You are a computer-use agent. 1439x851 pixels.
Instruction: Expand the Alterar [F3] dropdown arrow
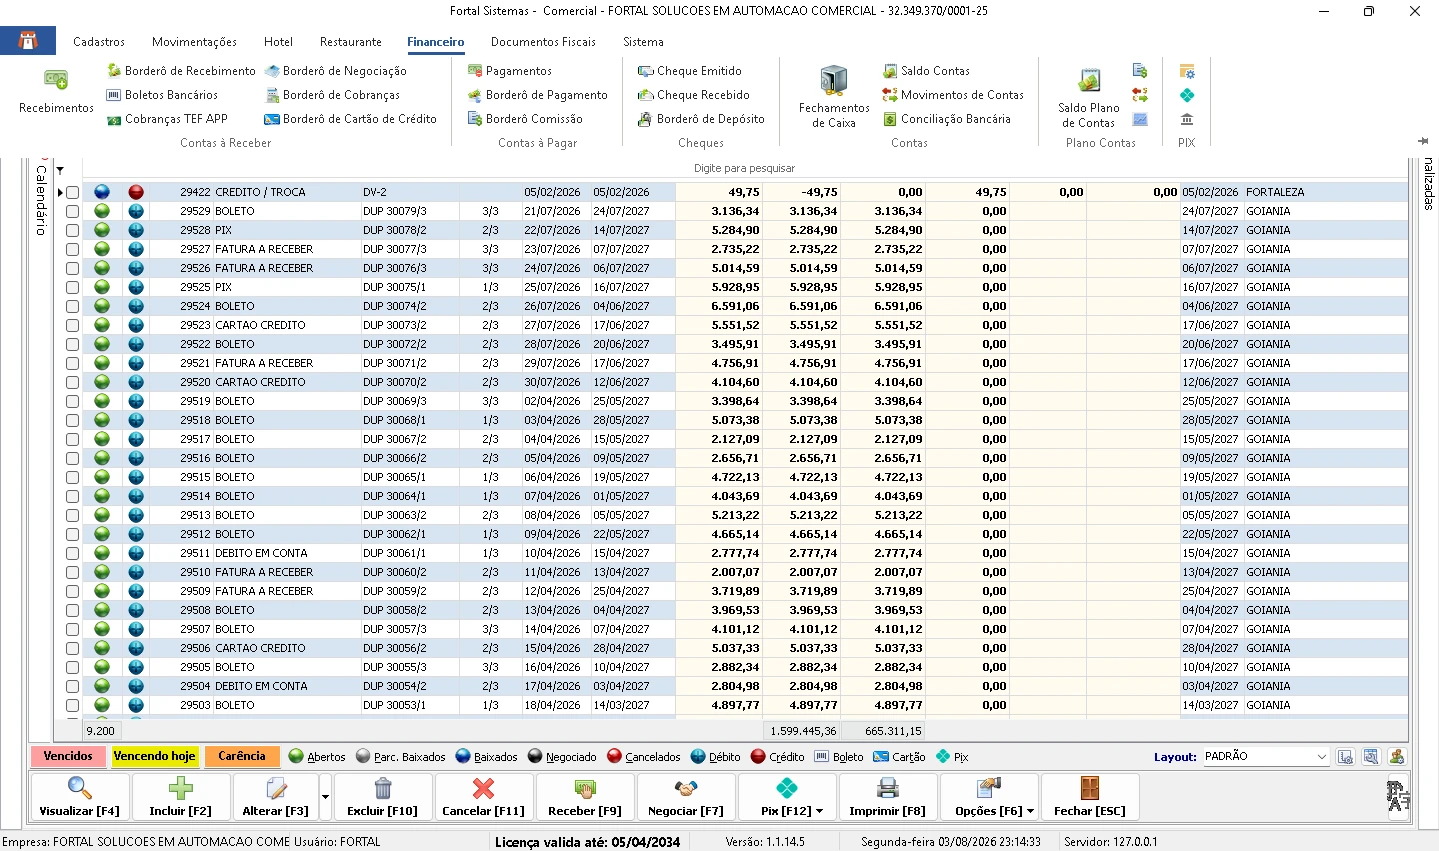pos(325,797)
